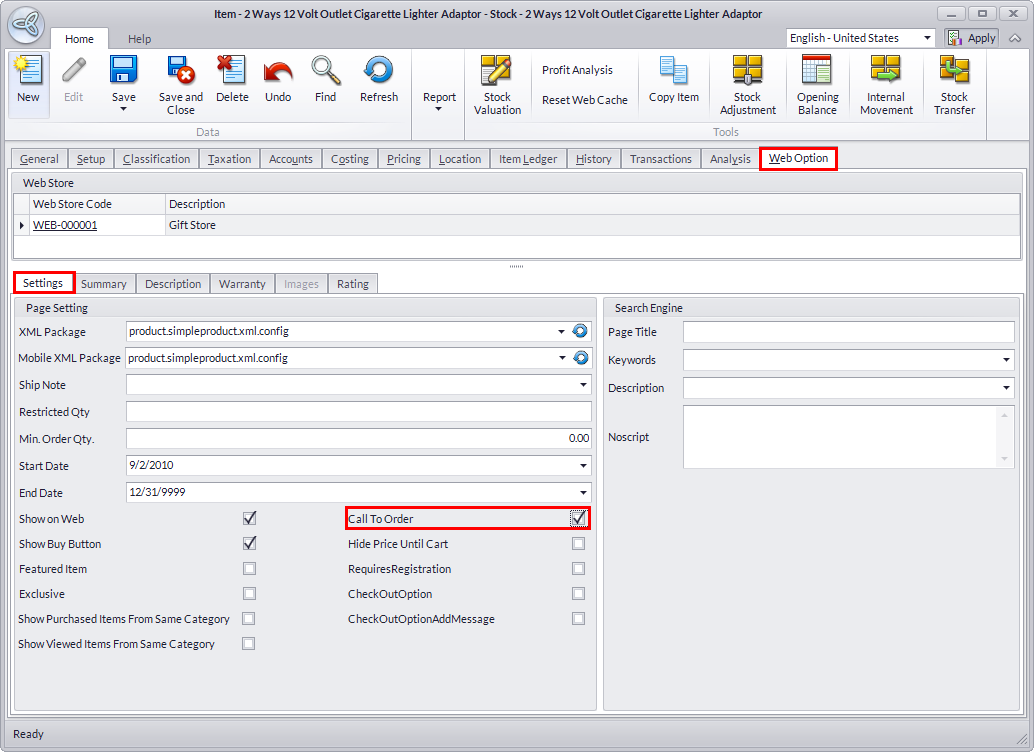
Task: Click the Reset Web Cache button
Action: tap(584, 100)
